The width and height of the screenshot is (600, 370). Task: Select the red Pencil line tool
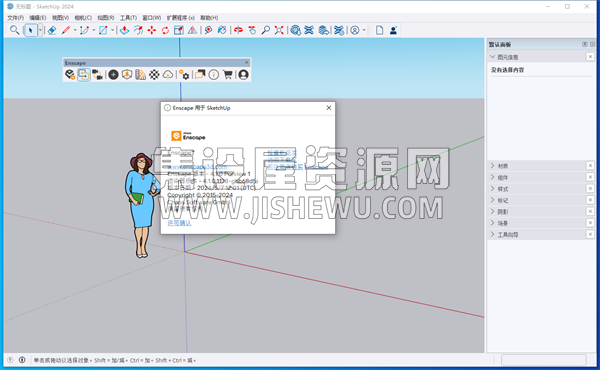pyautogui.click(x=66, y=30)
